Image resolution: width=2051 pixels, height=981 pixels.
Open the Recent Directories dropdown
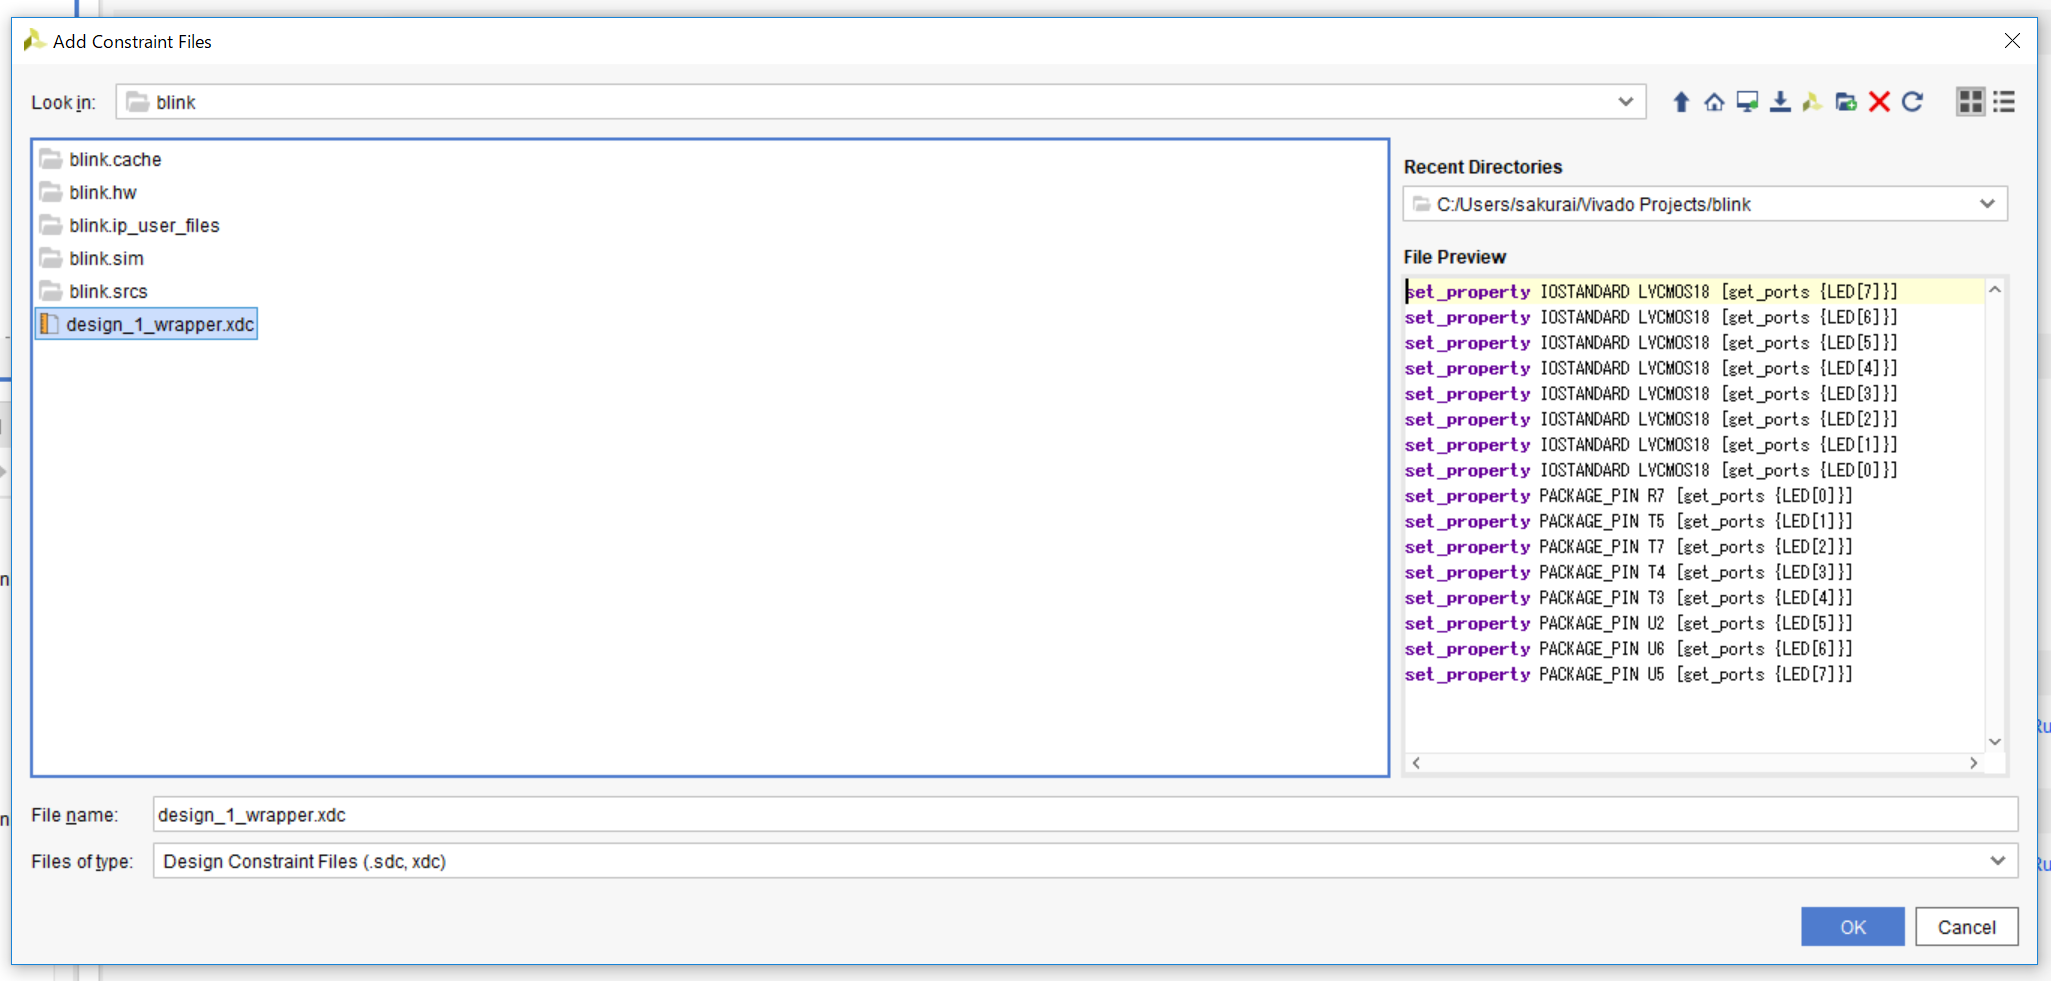click(x=1986, y=204)
